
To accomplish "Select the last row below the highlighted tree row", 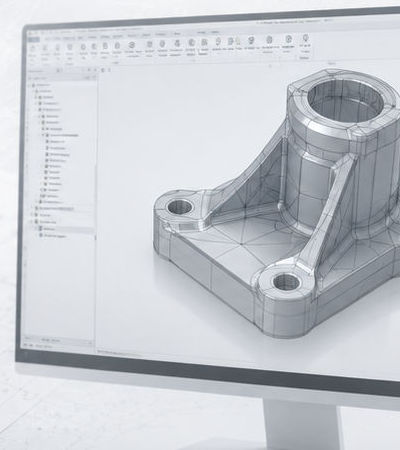I will (x=53, y=236).
